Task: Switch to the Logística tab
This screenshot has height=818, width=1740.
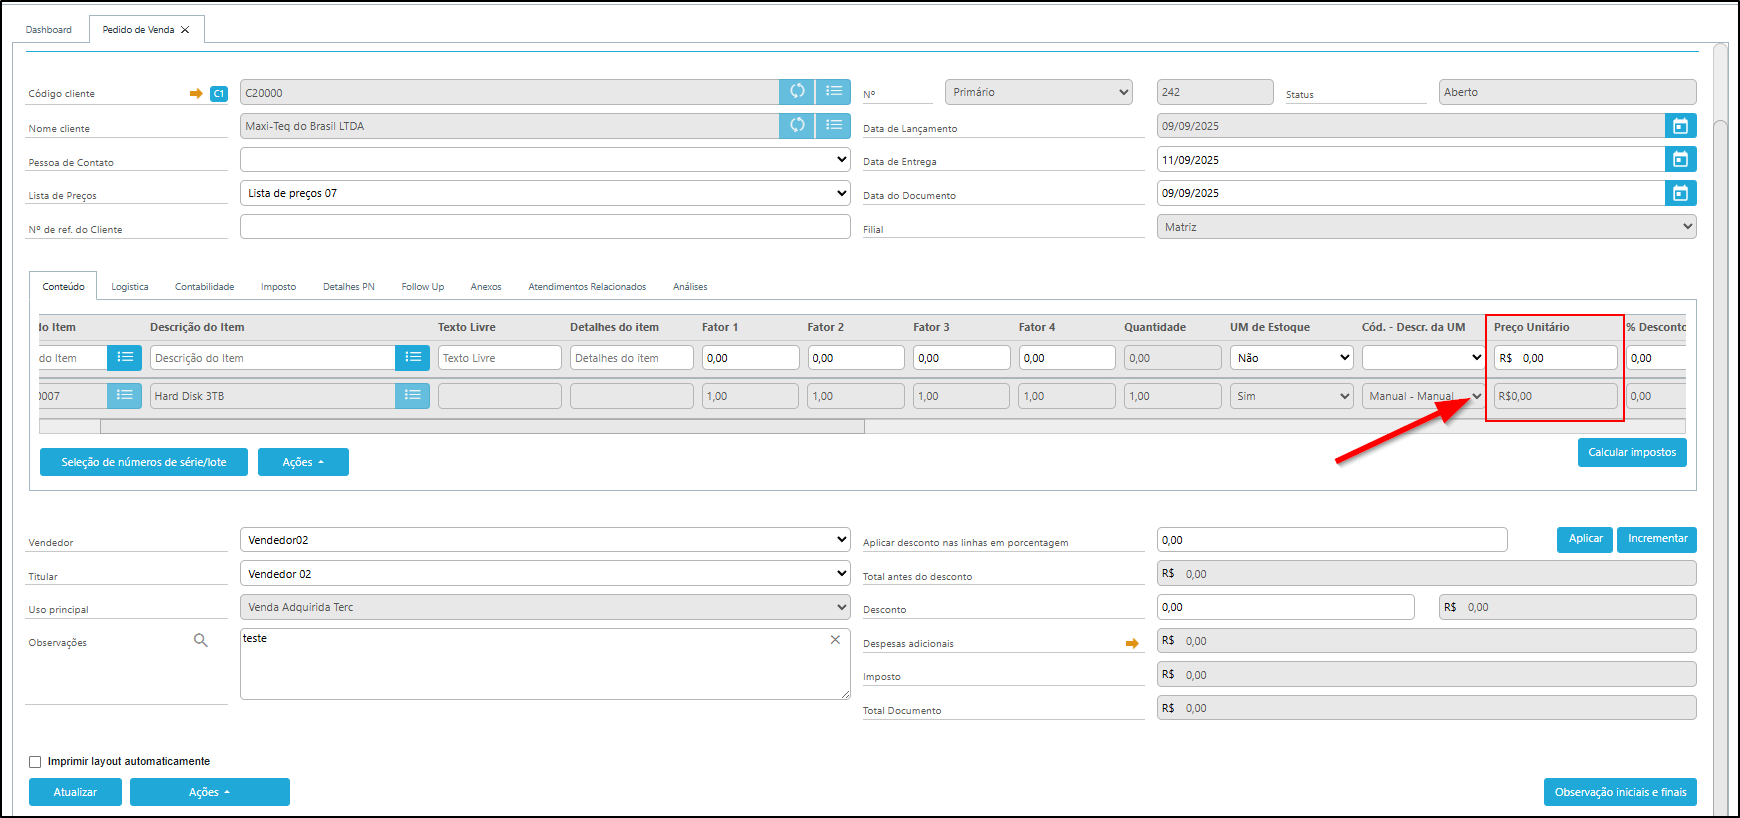Action: [130, 287]
